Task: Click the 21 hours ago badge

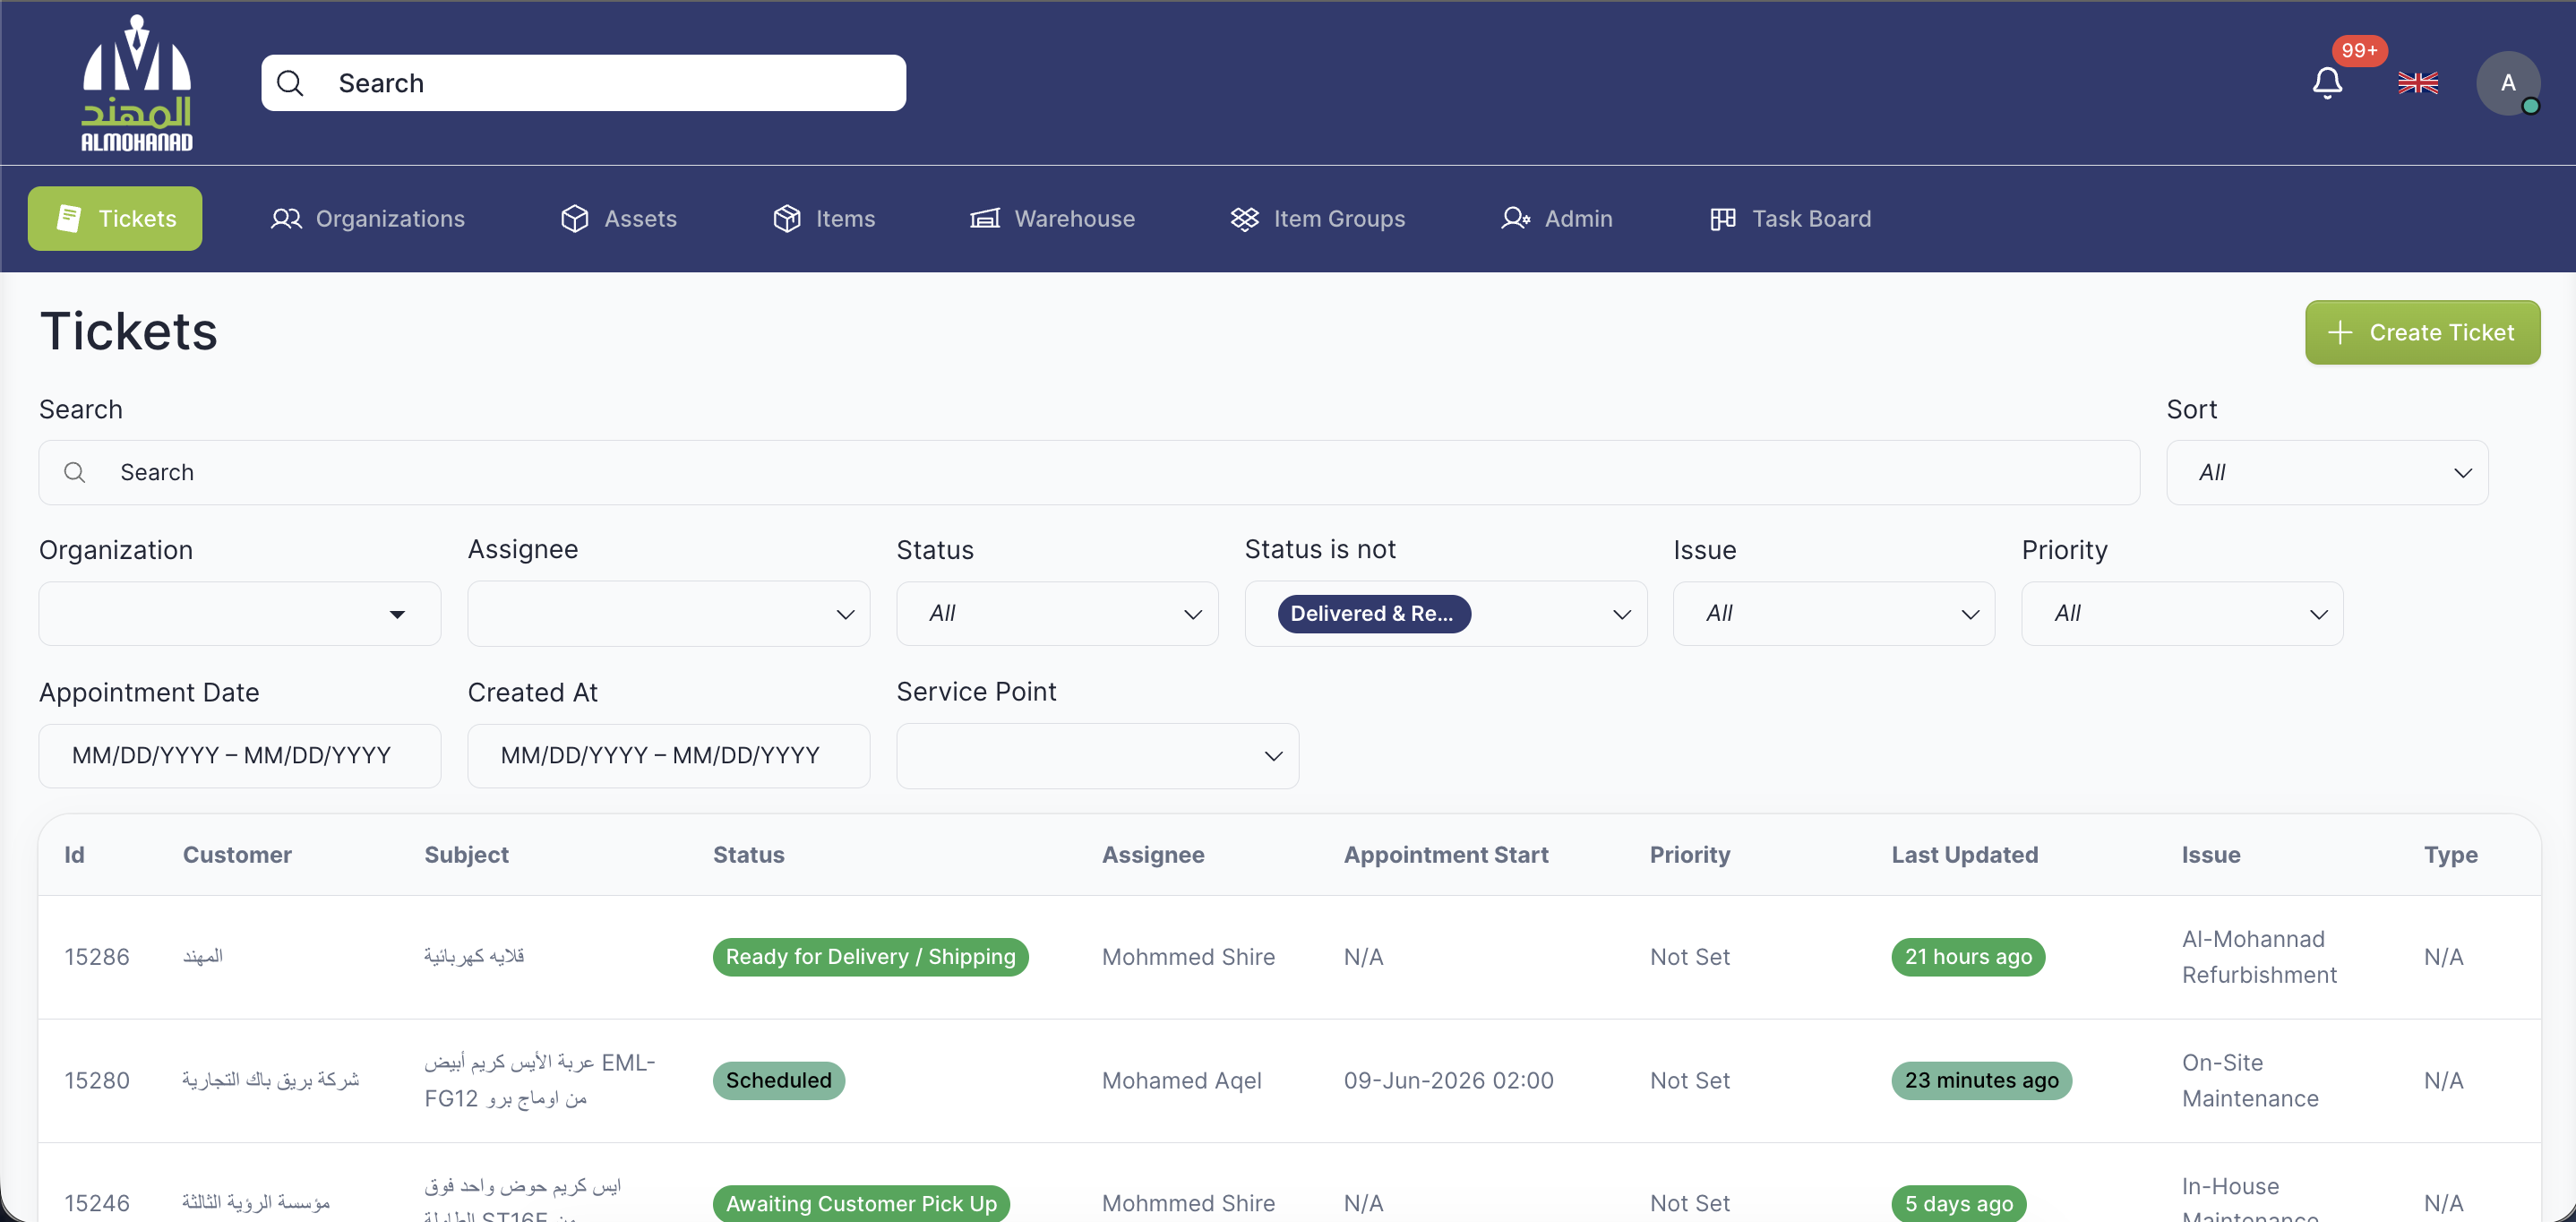Action: point(1968,957)
